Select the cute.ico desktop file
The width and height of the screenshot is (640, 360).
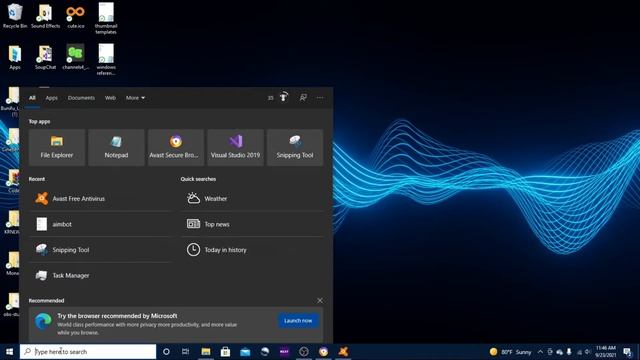[x=76, y=16]
